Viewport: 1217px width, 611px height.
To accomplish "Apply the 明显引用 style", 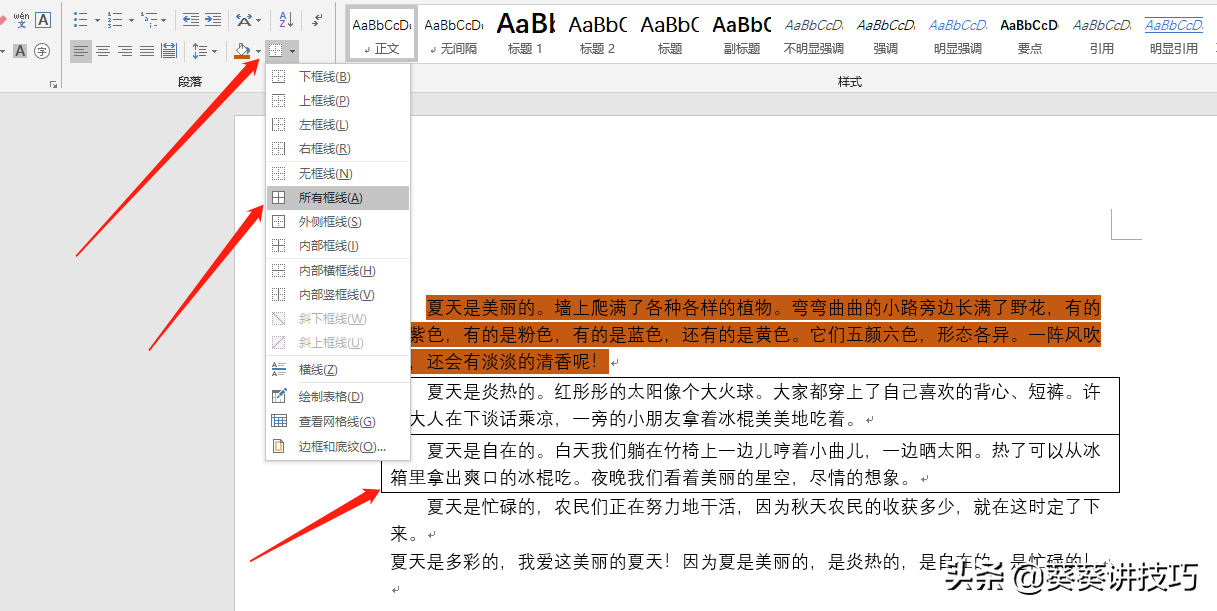I will (1174, 33).
